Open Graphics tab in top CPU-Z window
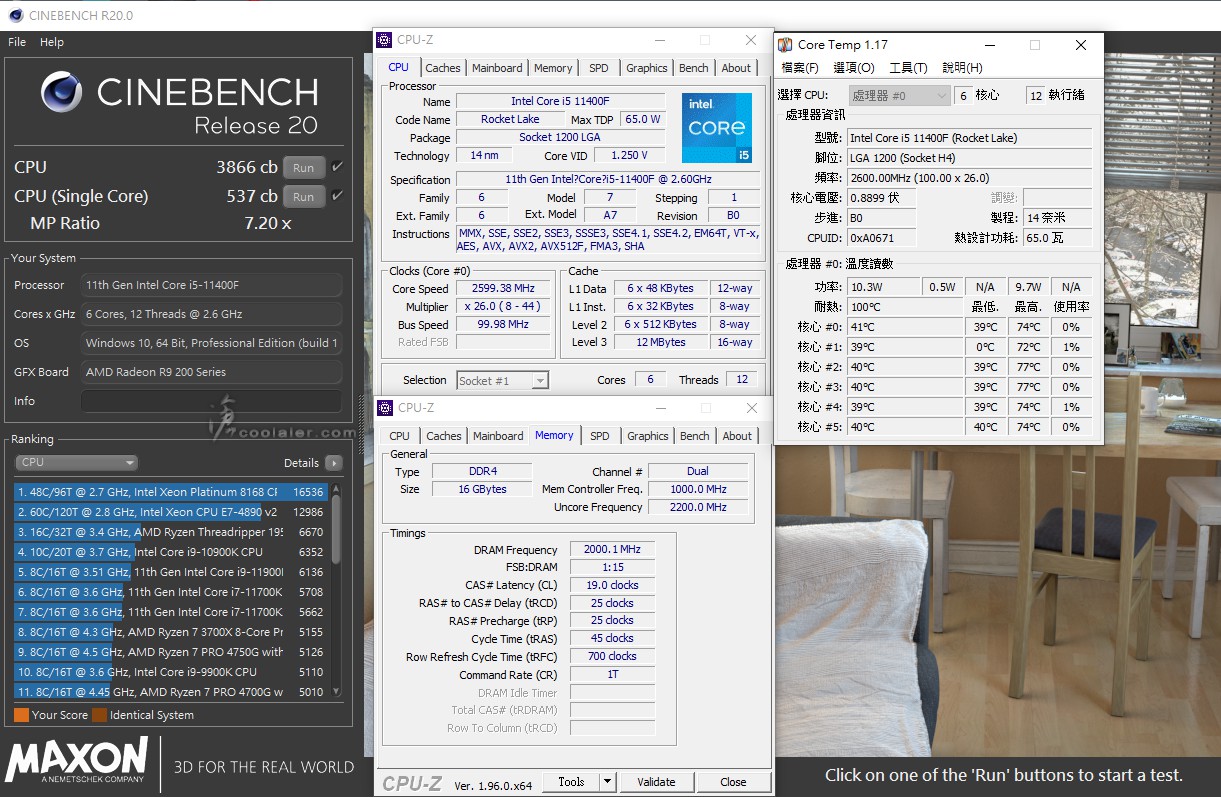The width and height of the screenshot is (1221, 797). point(646,68)
